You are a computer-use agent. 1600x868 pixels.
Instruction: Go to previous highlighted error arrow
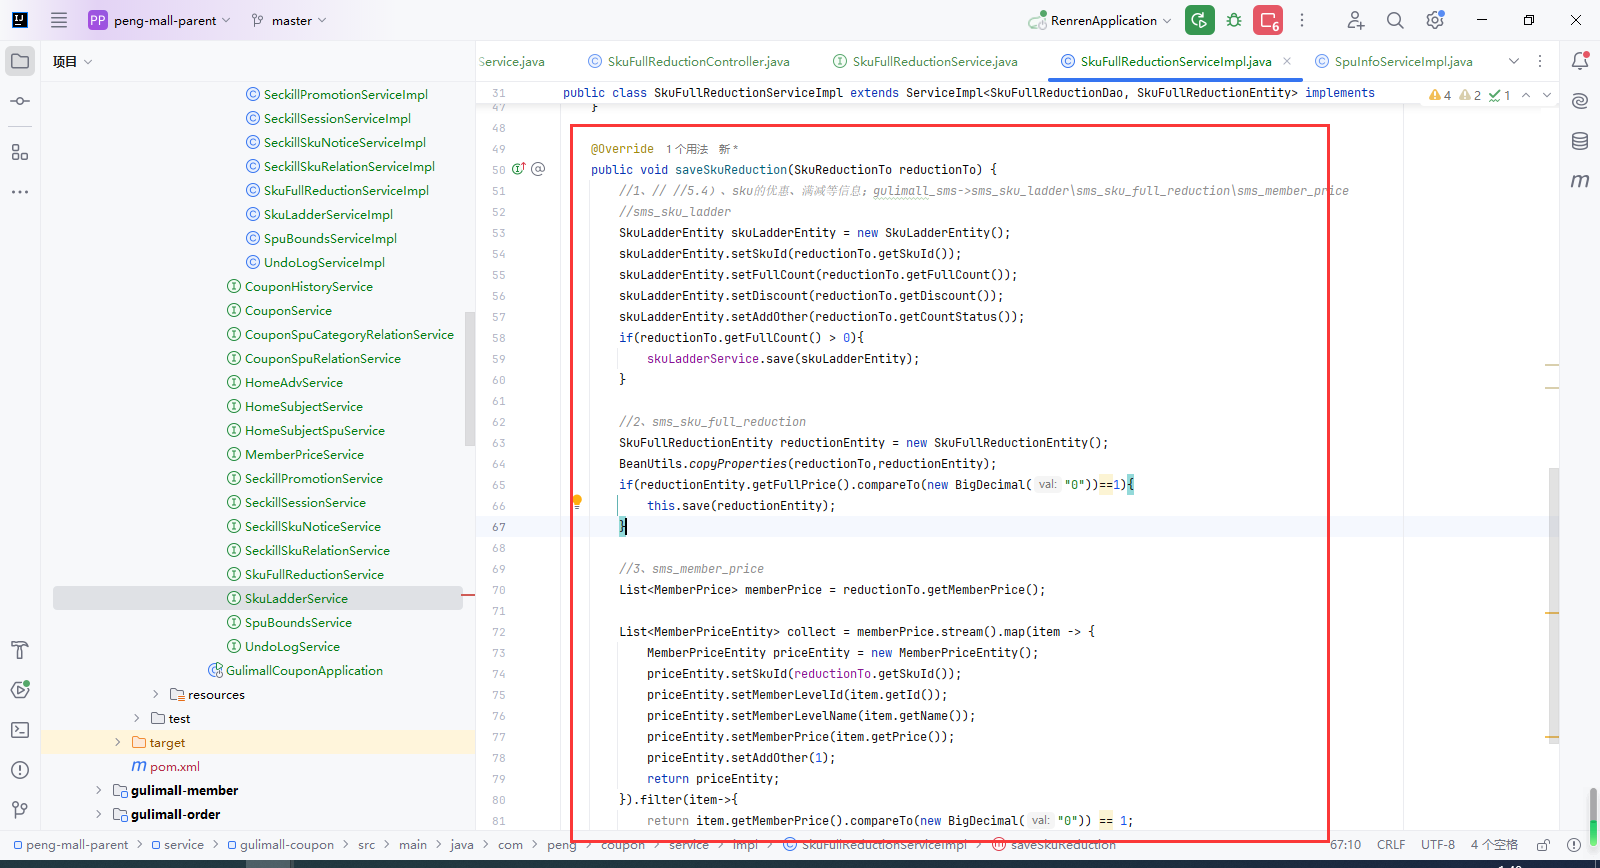click(x=1526, y=95)
